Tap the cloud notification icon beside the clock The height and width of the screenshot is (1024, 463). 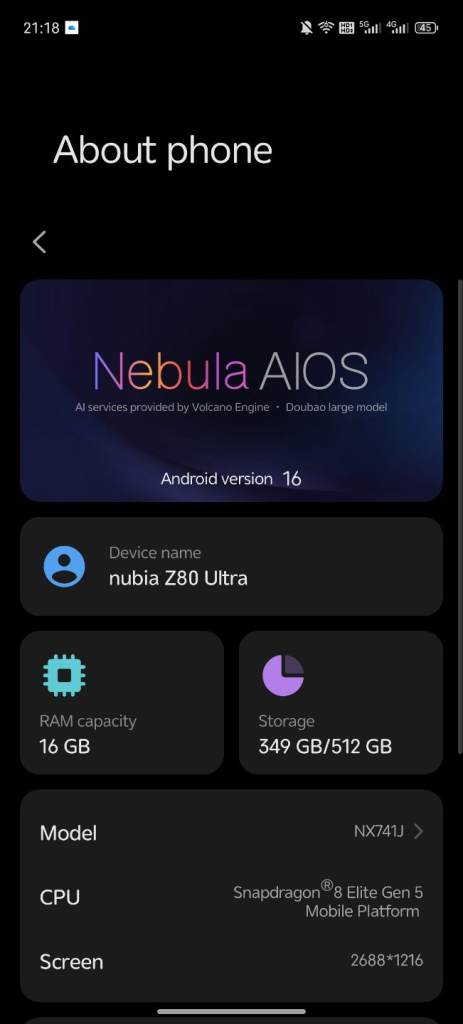(x=72, y=27)
